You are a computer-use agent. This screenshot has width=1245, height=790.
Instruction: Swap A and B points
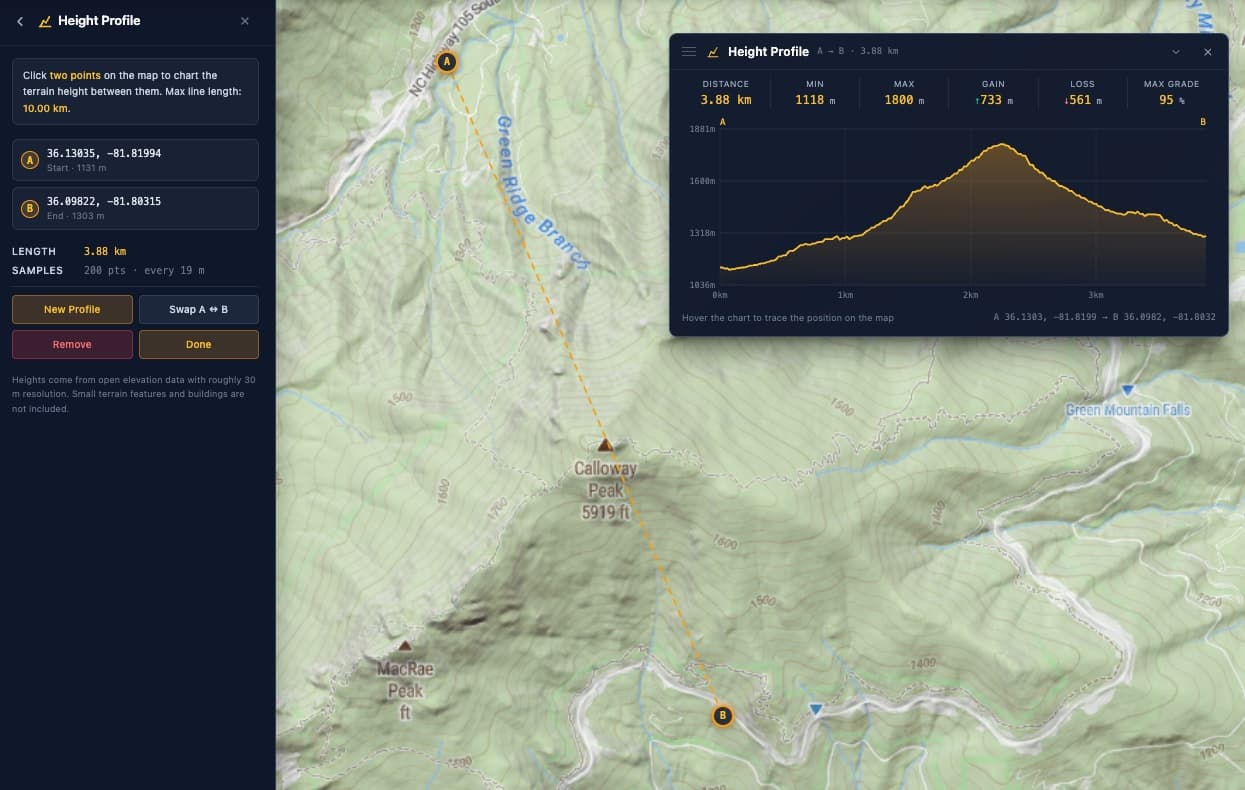pyautogui.click(x=198, y=309)
